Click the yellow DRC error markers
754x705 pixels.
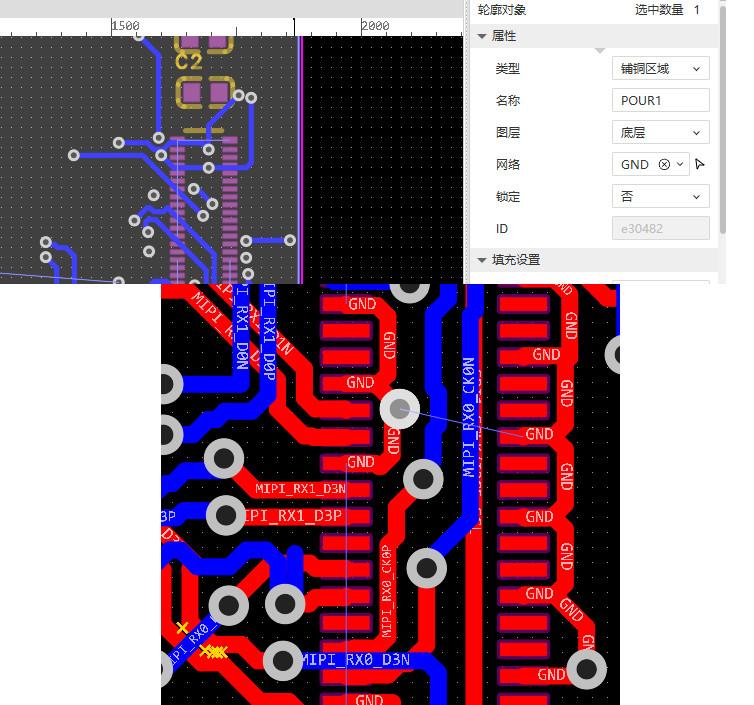tap(211, 652)
